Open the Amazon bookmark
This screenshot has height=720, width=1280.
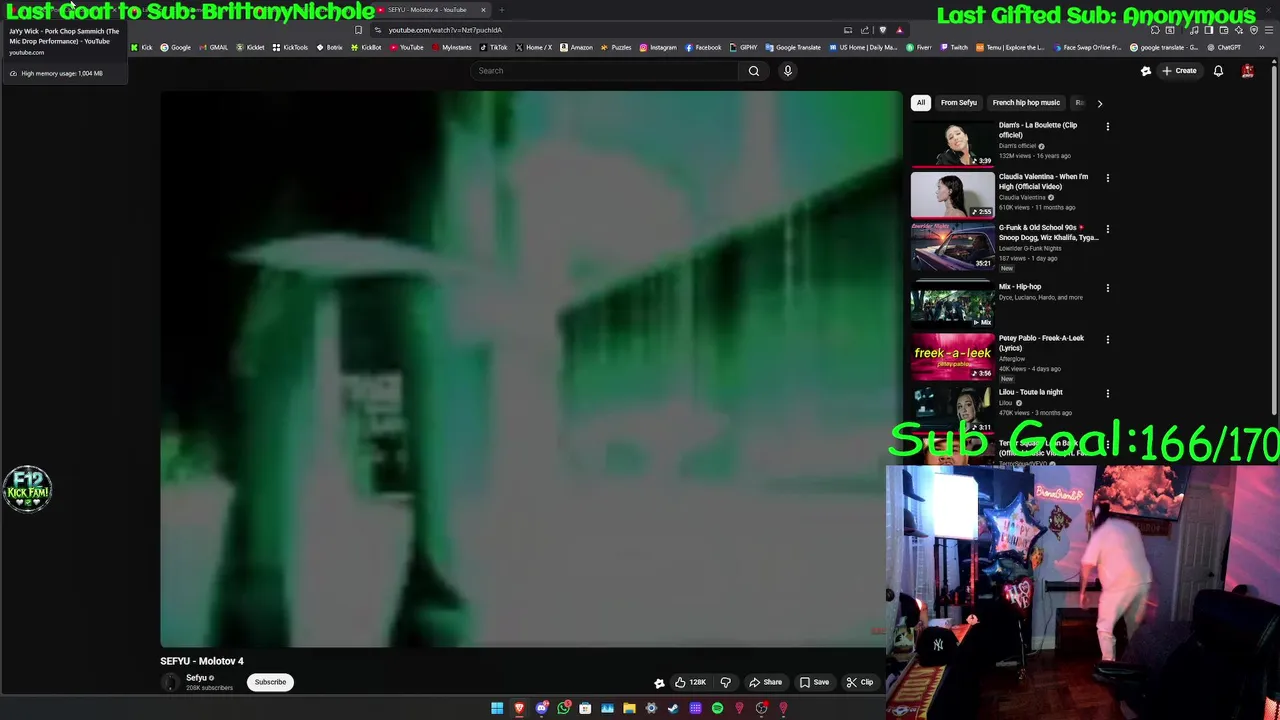576,47
